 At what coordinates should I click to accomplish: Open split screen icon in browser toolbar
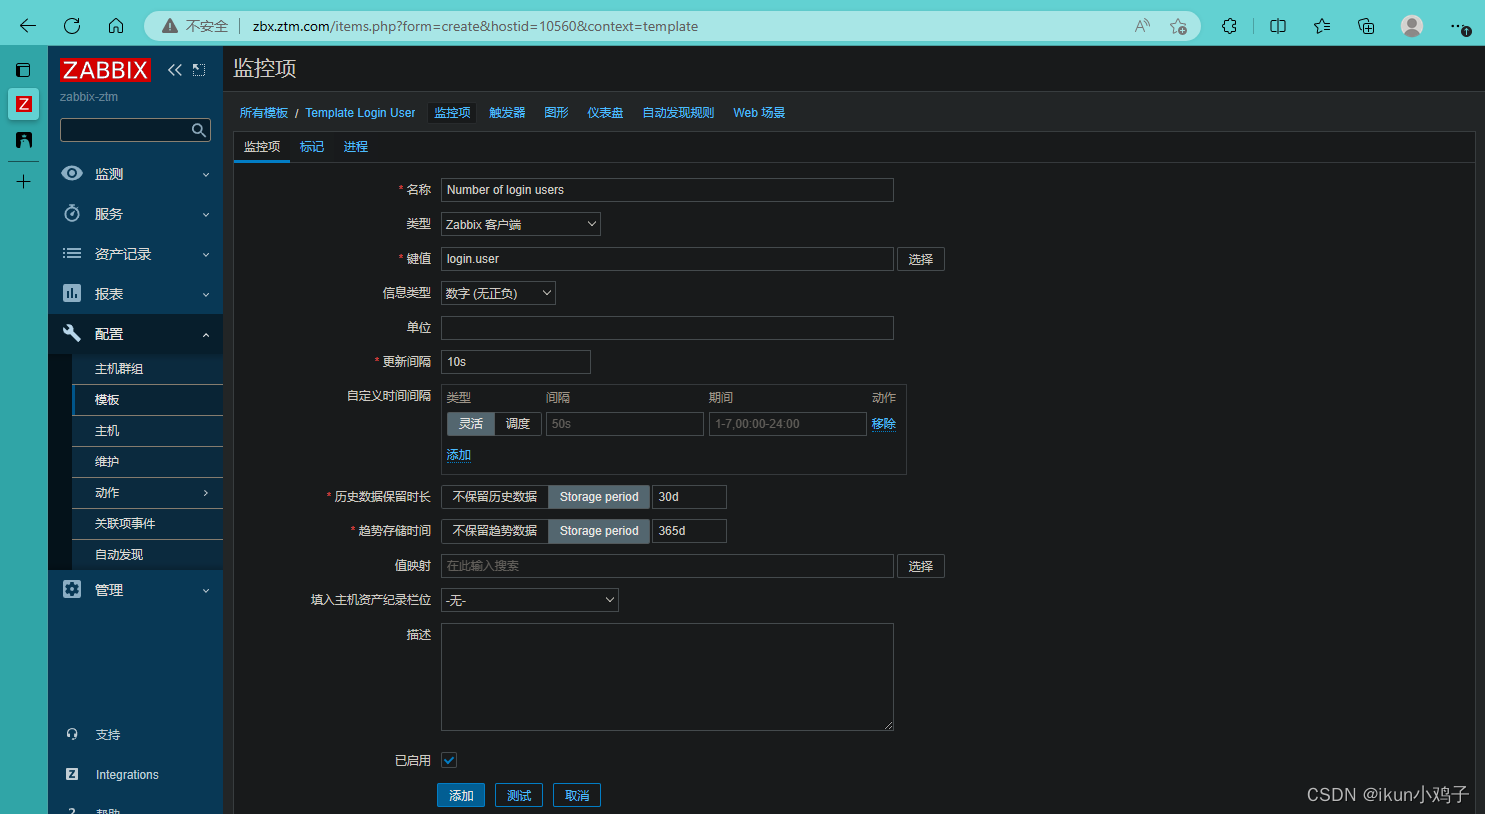point(1278,26)
